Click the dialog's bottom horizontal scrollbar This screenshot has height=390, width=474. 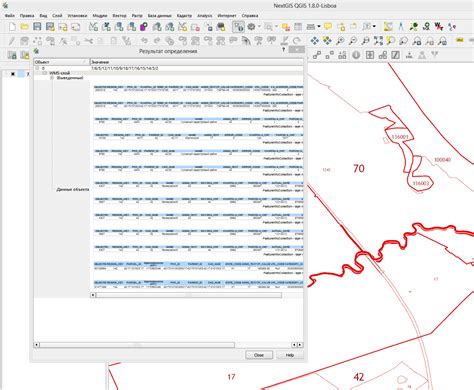point(137,345)
